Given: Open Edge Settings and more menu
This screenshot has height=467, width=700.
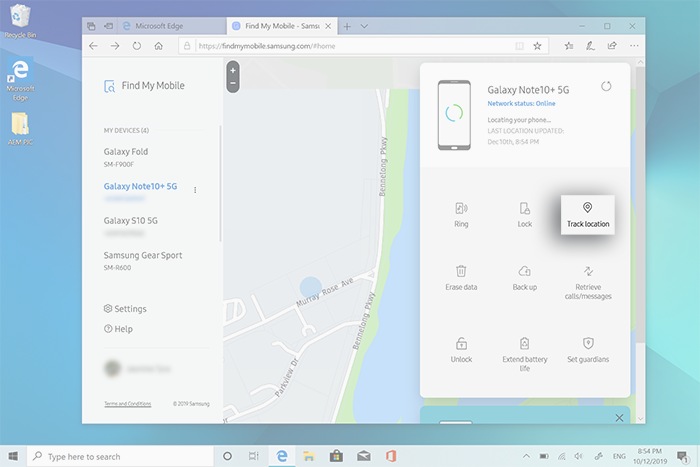Looking at the screenshot, I should pyautogui.click(x=634, y=46).
